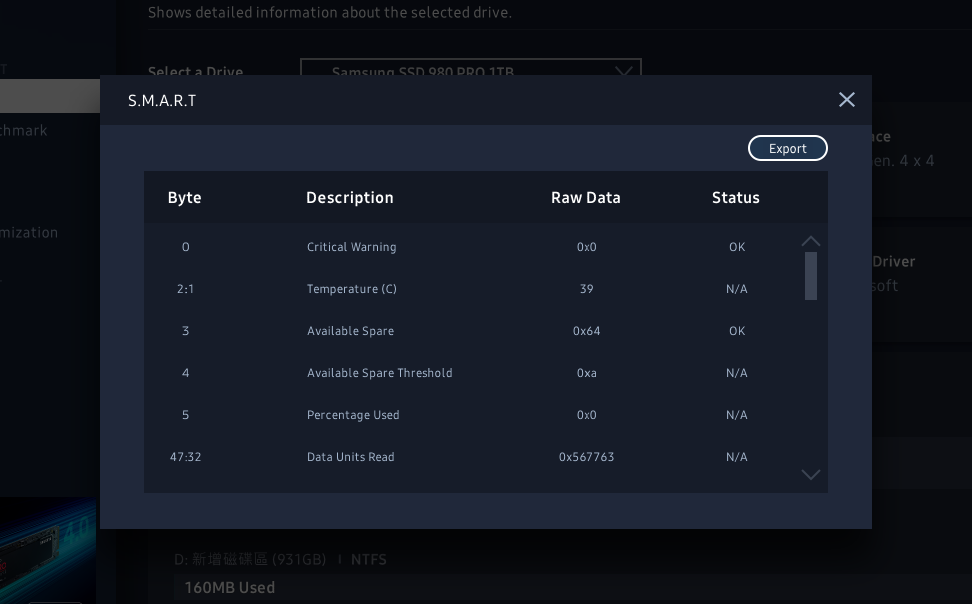Close the S.M.A.R.T dialog

846,99
